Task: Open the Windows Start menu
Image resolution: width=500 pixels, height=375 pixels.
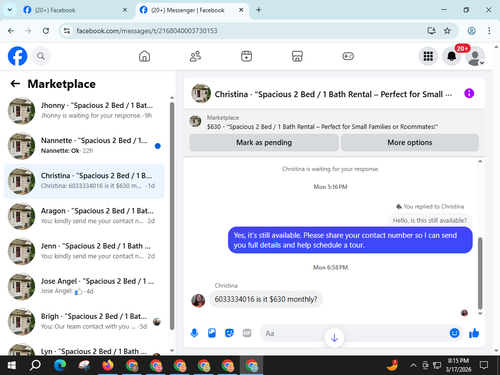Action: [11, 365]
